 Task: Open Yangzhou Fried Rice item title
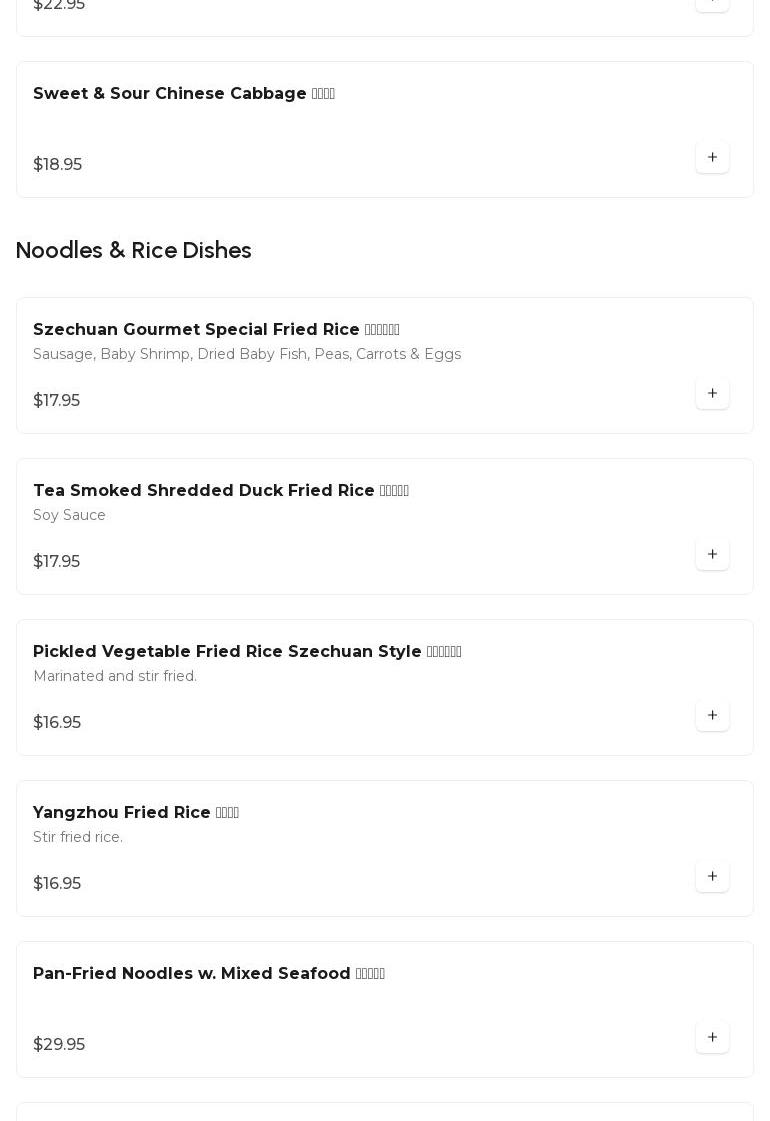(136, 812)
